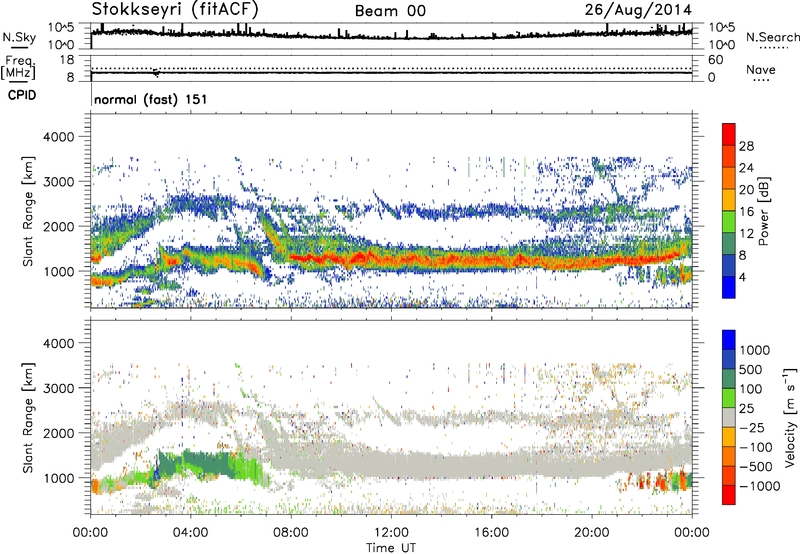Viewport: 800px width, 554px height.
Task: Click 'Slant Range [km]' label of velocity panel
Action: pyautogui.click(x=28, y=417)
